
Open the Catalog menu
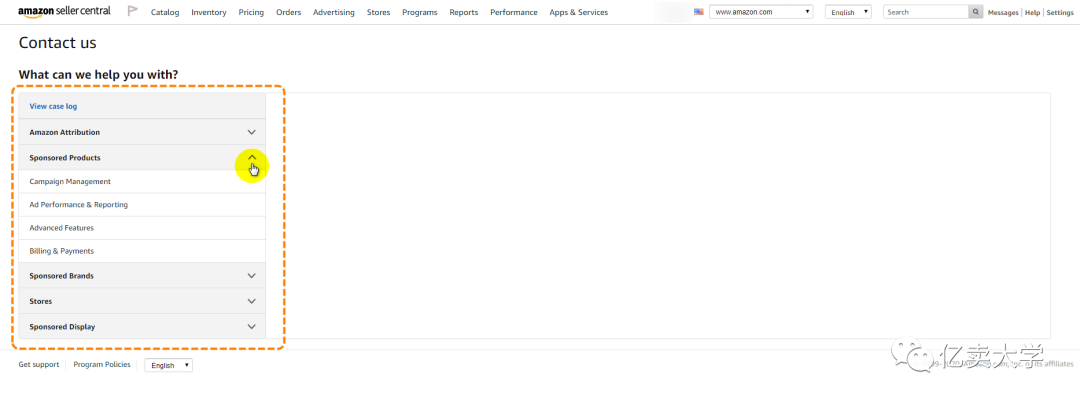click(x=165, y=12)
